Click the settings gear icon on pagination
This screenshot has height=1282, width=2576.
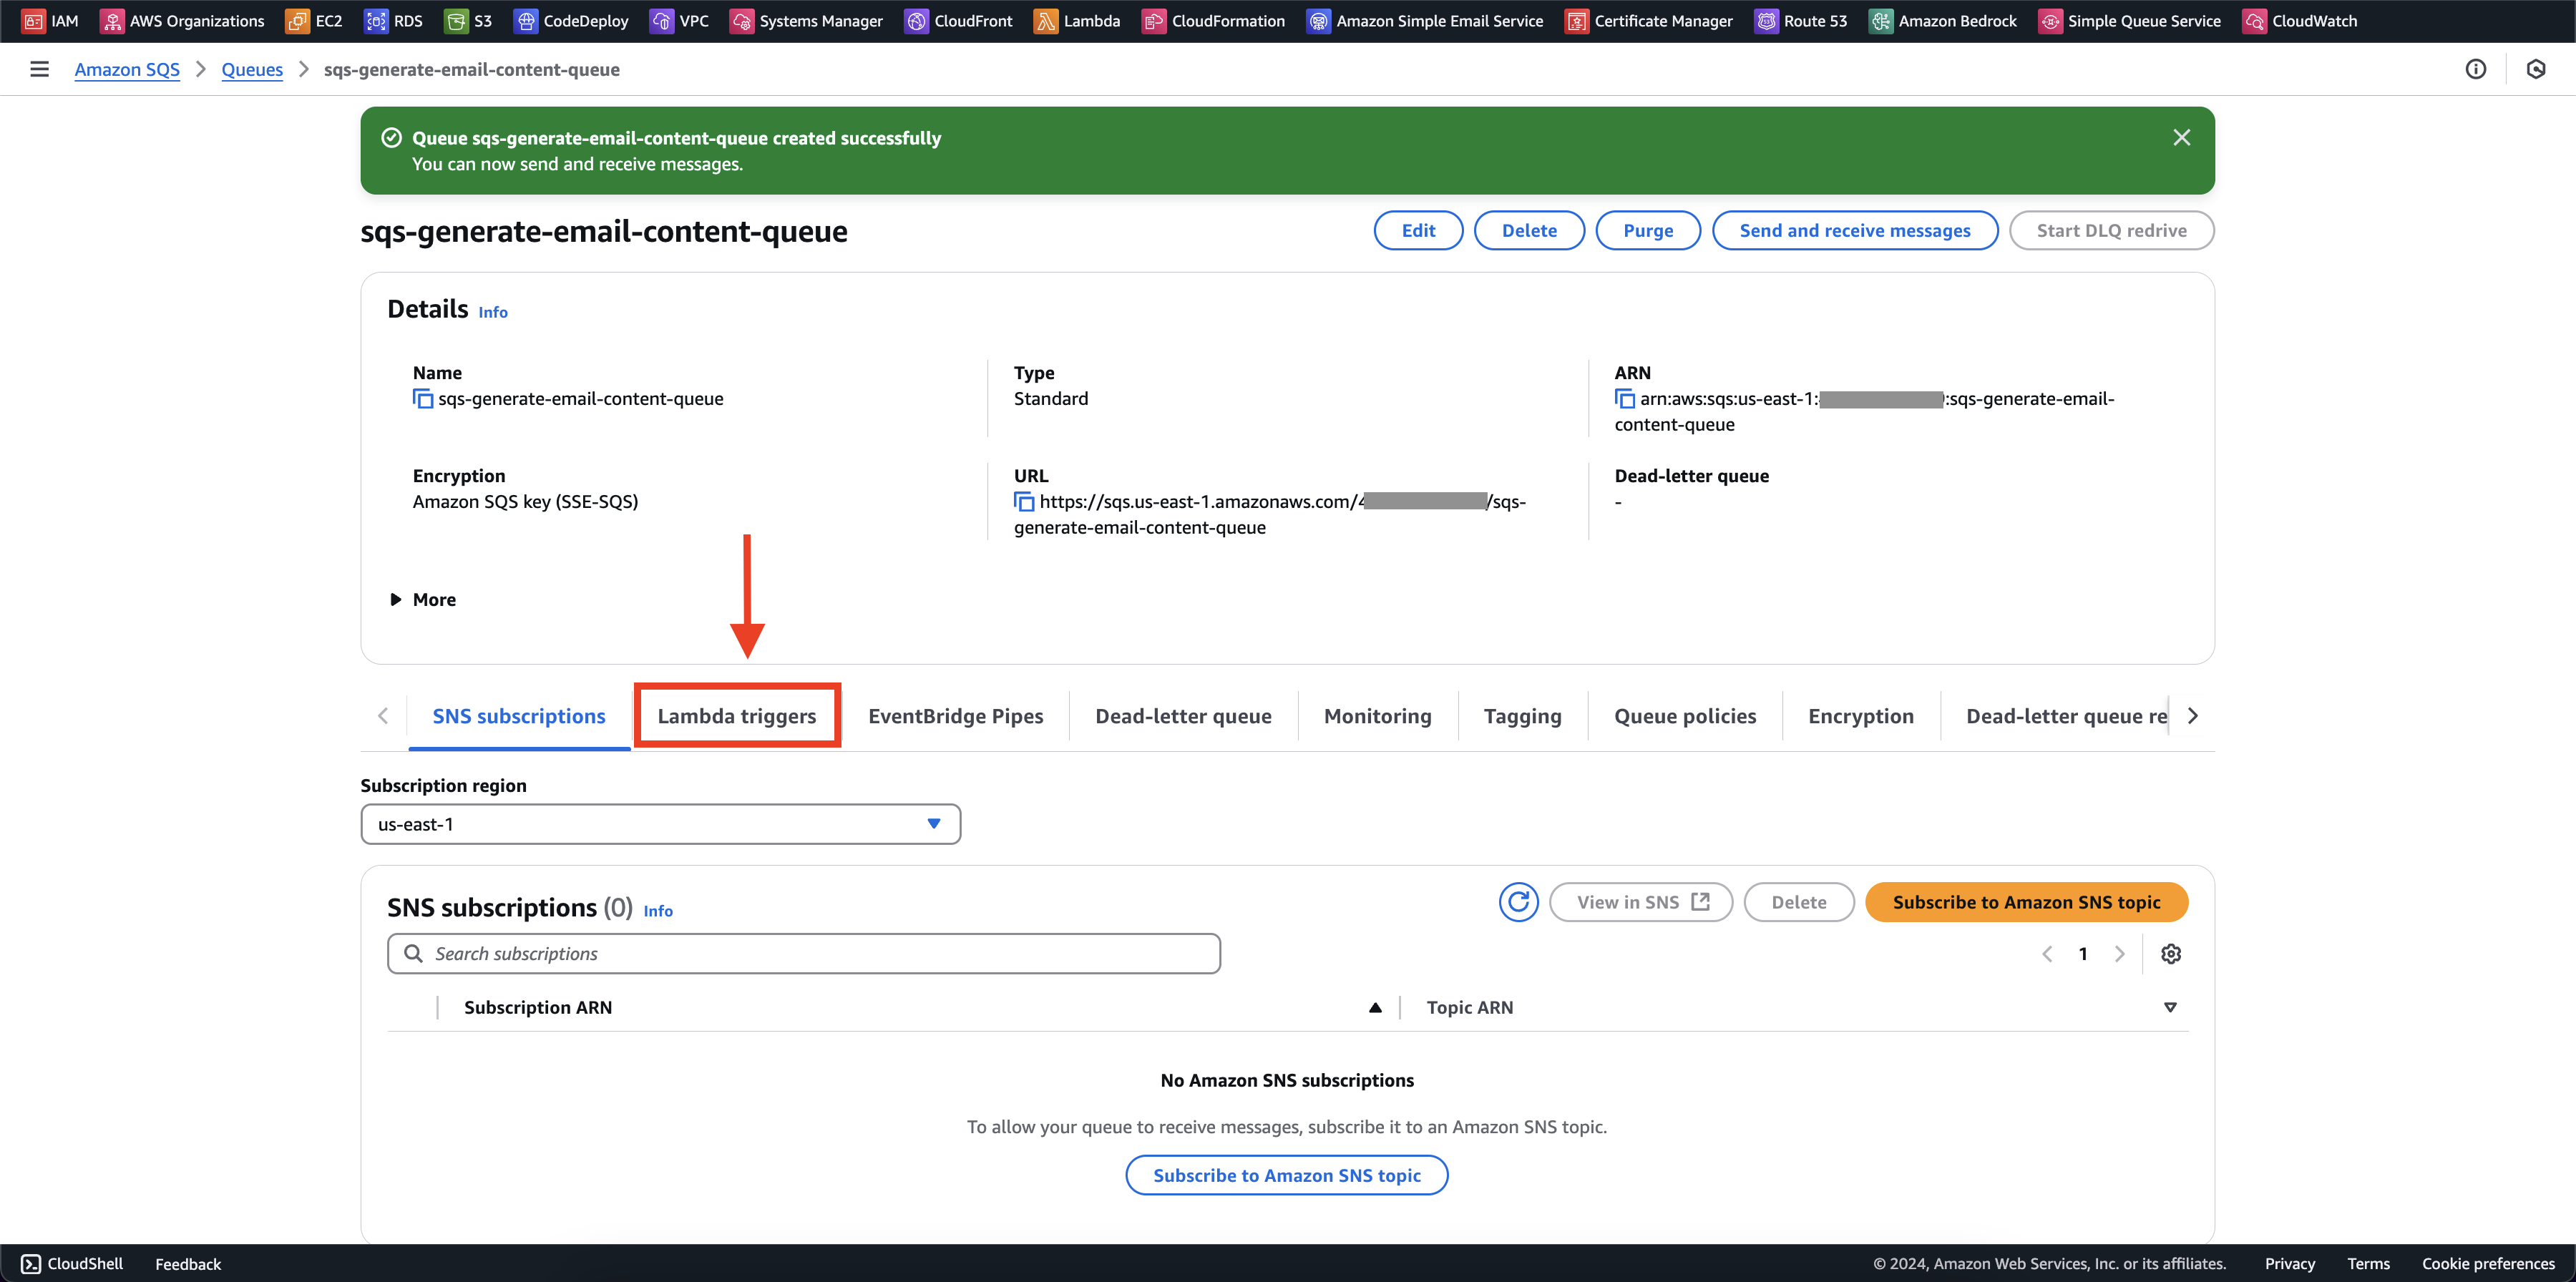point(2172,954)
